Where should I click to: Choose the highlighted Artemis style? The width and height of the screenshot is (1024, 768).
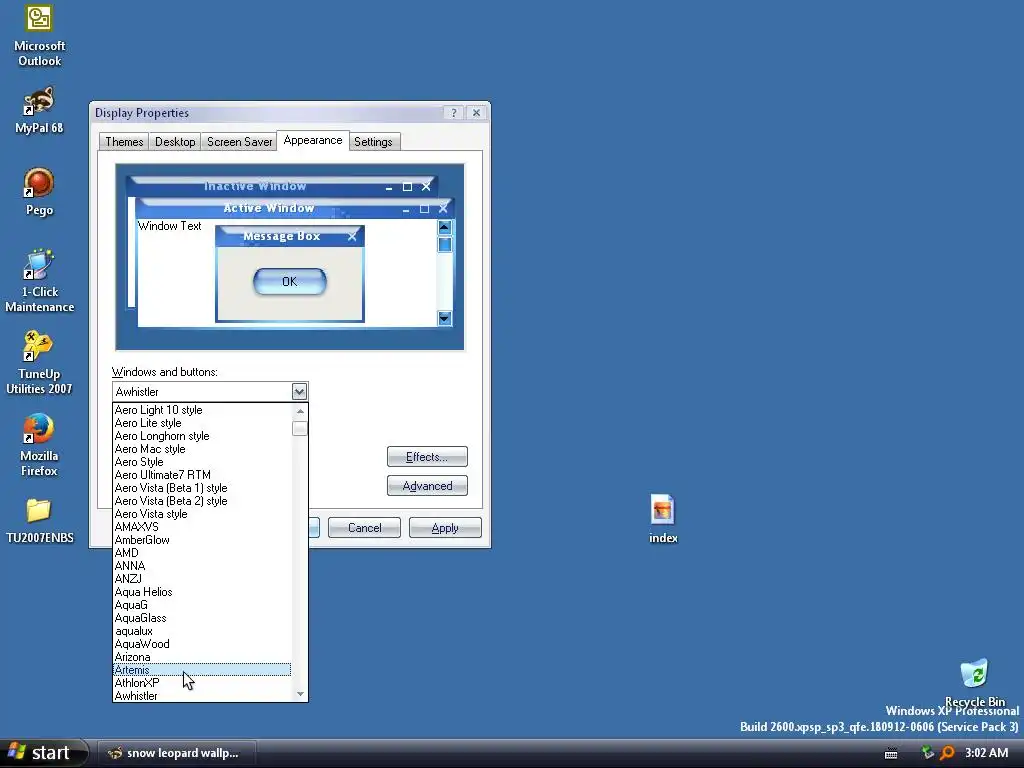[x=202, y=670]
